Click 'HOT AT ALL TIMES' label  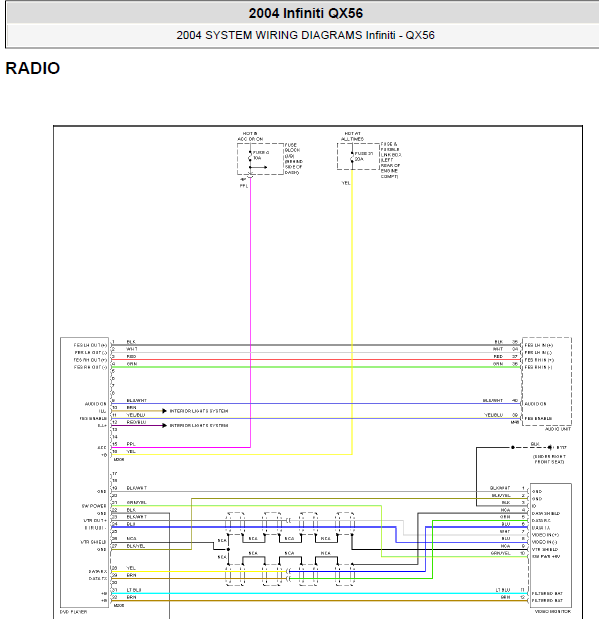pos(352,137)
